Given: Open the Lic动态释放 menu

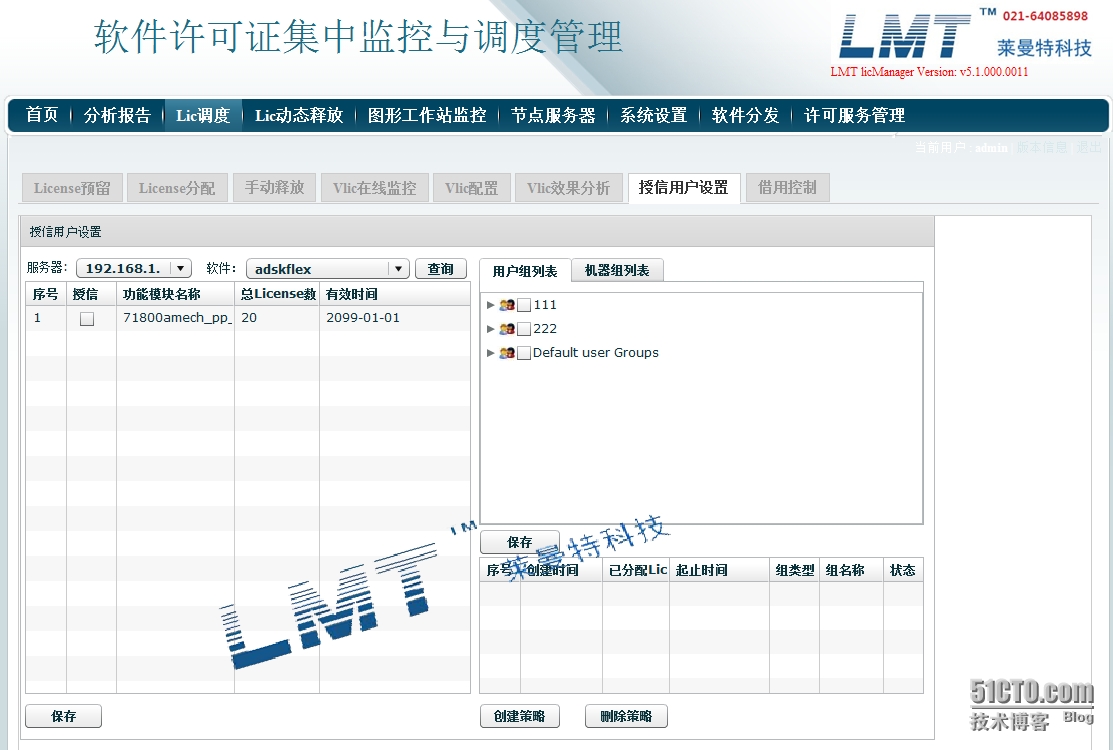Looking at the screenshot, I should (299, 115).
